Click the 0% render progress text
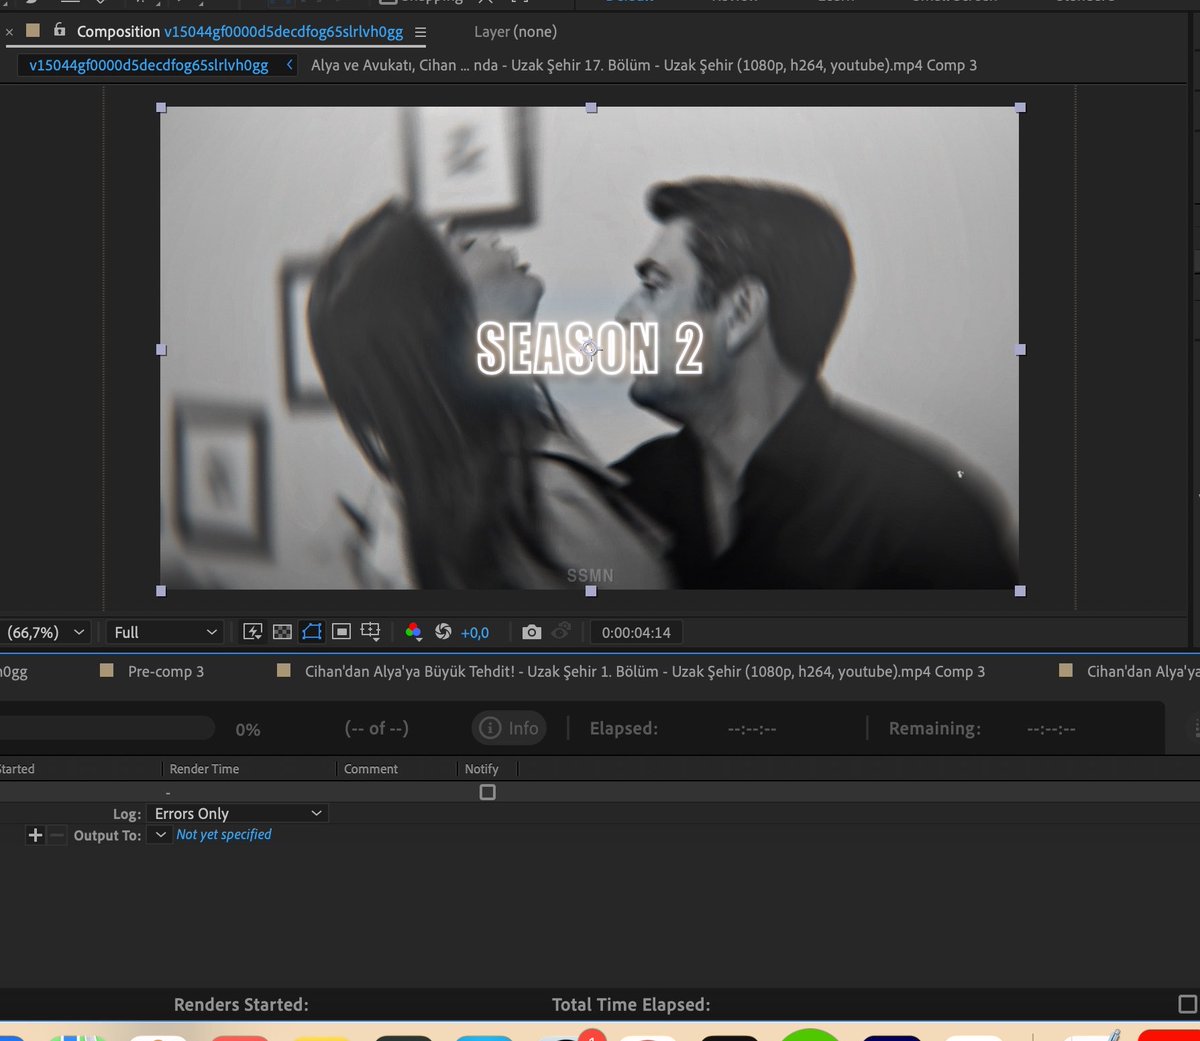Screen dimensions: 1200x1041 [x=248, y=729]
